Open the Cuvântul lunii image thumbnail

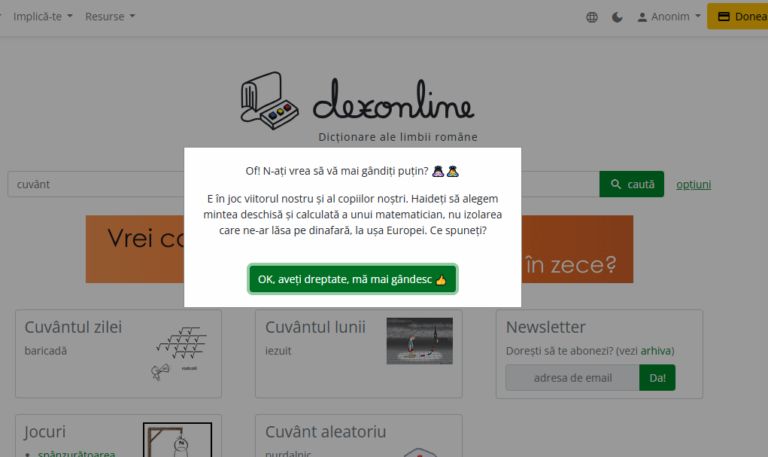(419, 341)
